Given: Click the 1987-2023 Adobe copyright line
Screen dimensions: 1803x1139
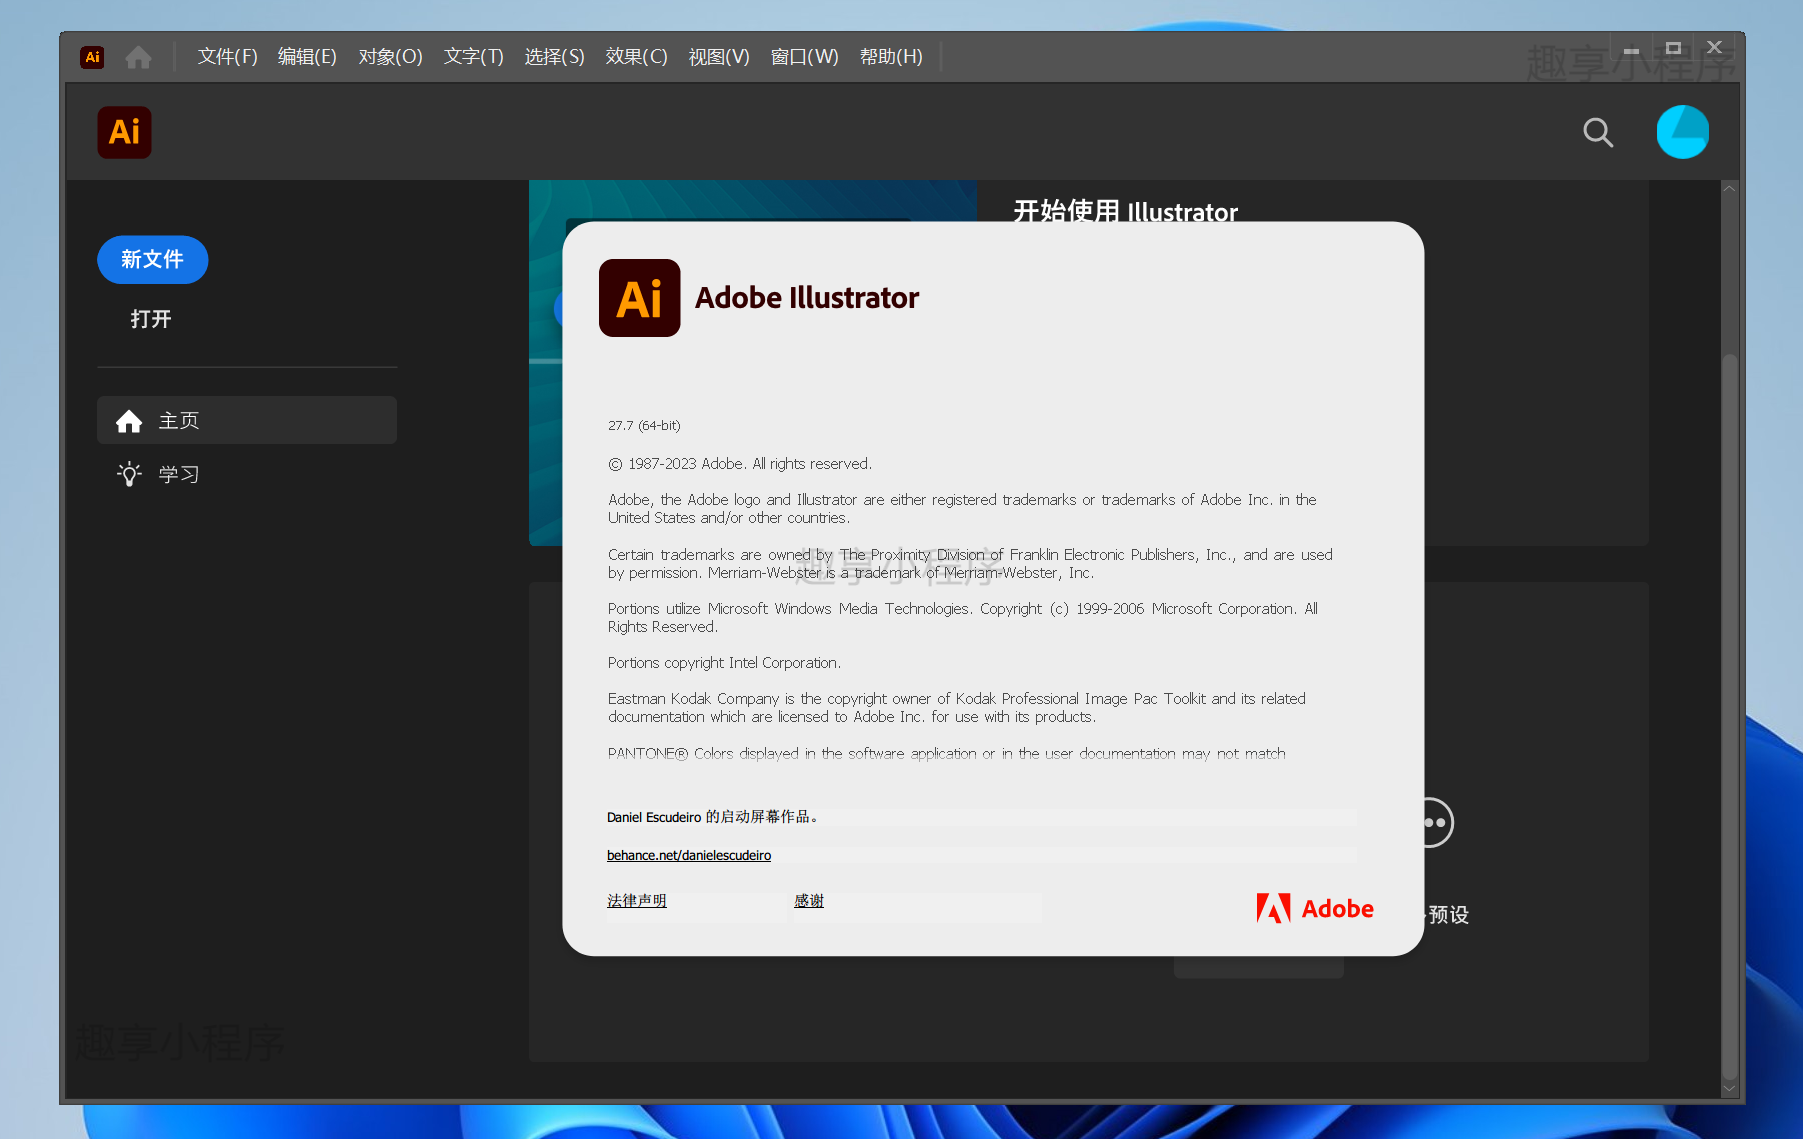Looking at the screenshot, I should pyautogui.click(x=740, y=464).
